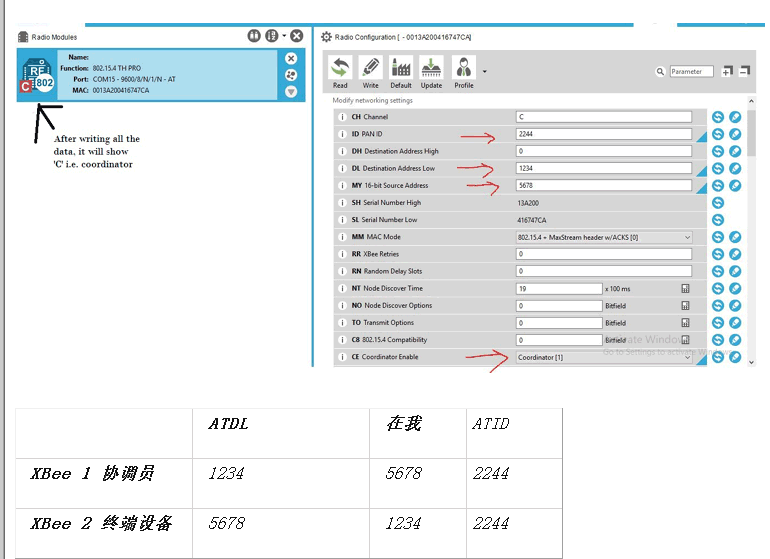Click the Parameter search field
Viewport: 770px width, 559px height.
pyautogui.click(x=691, y=72)
